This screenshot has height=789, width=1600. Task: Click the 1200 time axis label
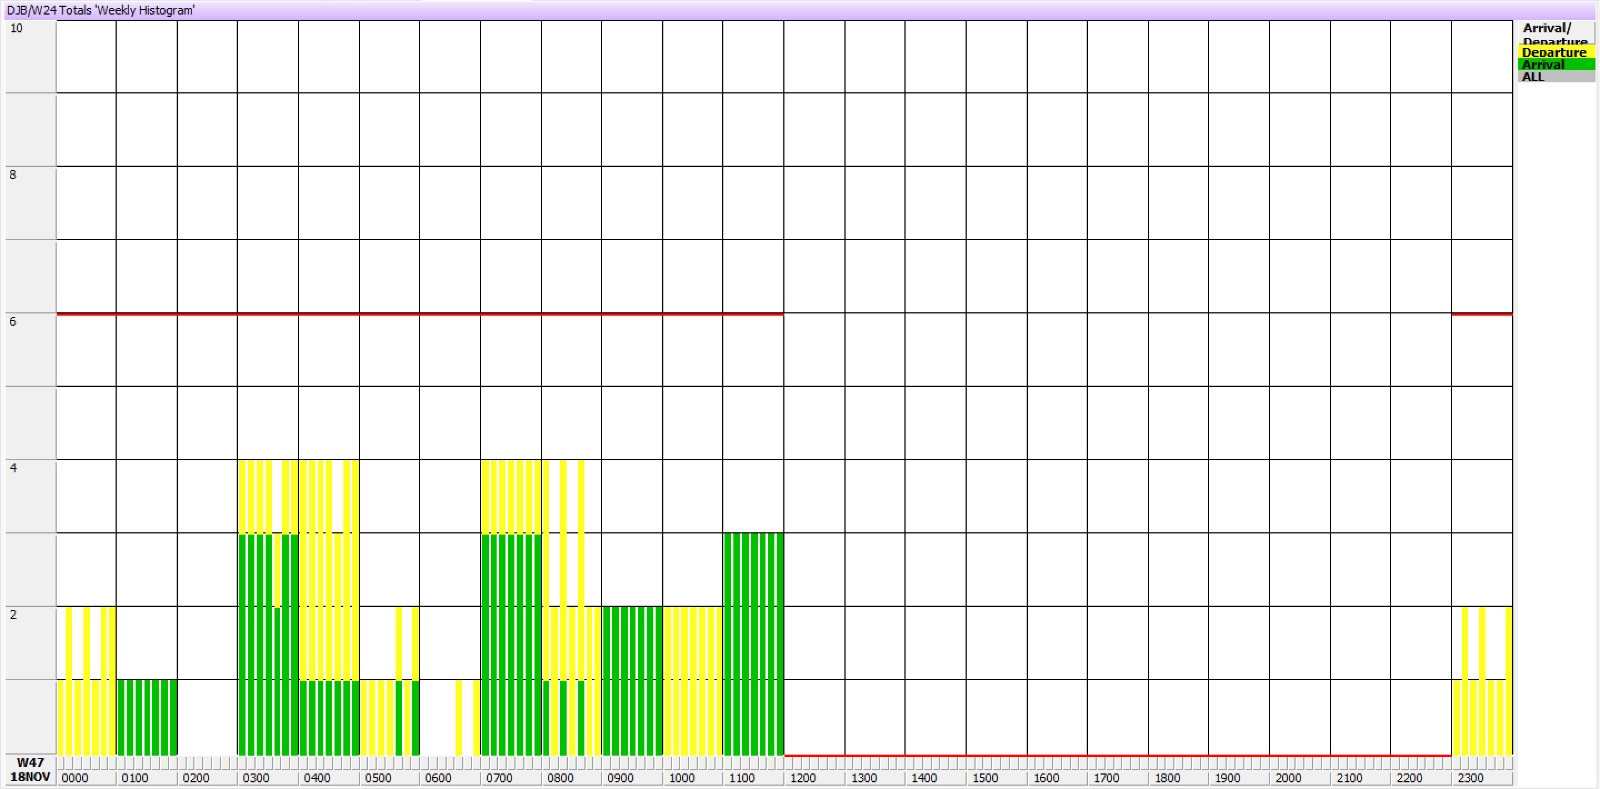pyautogui.click(x=803, y=778)
